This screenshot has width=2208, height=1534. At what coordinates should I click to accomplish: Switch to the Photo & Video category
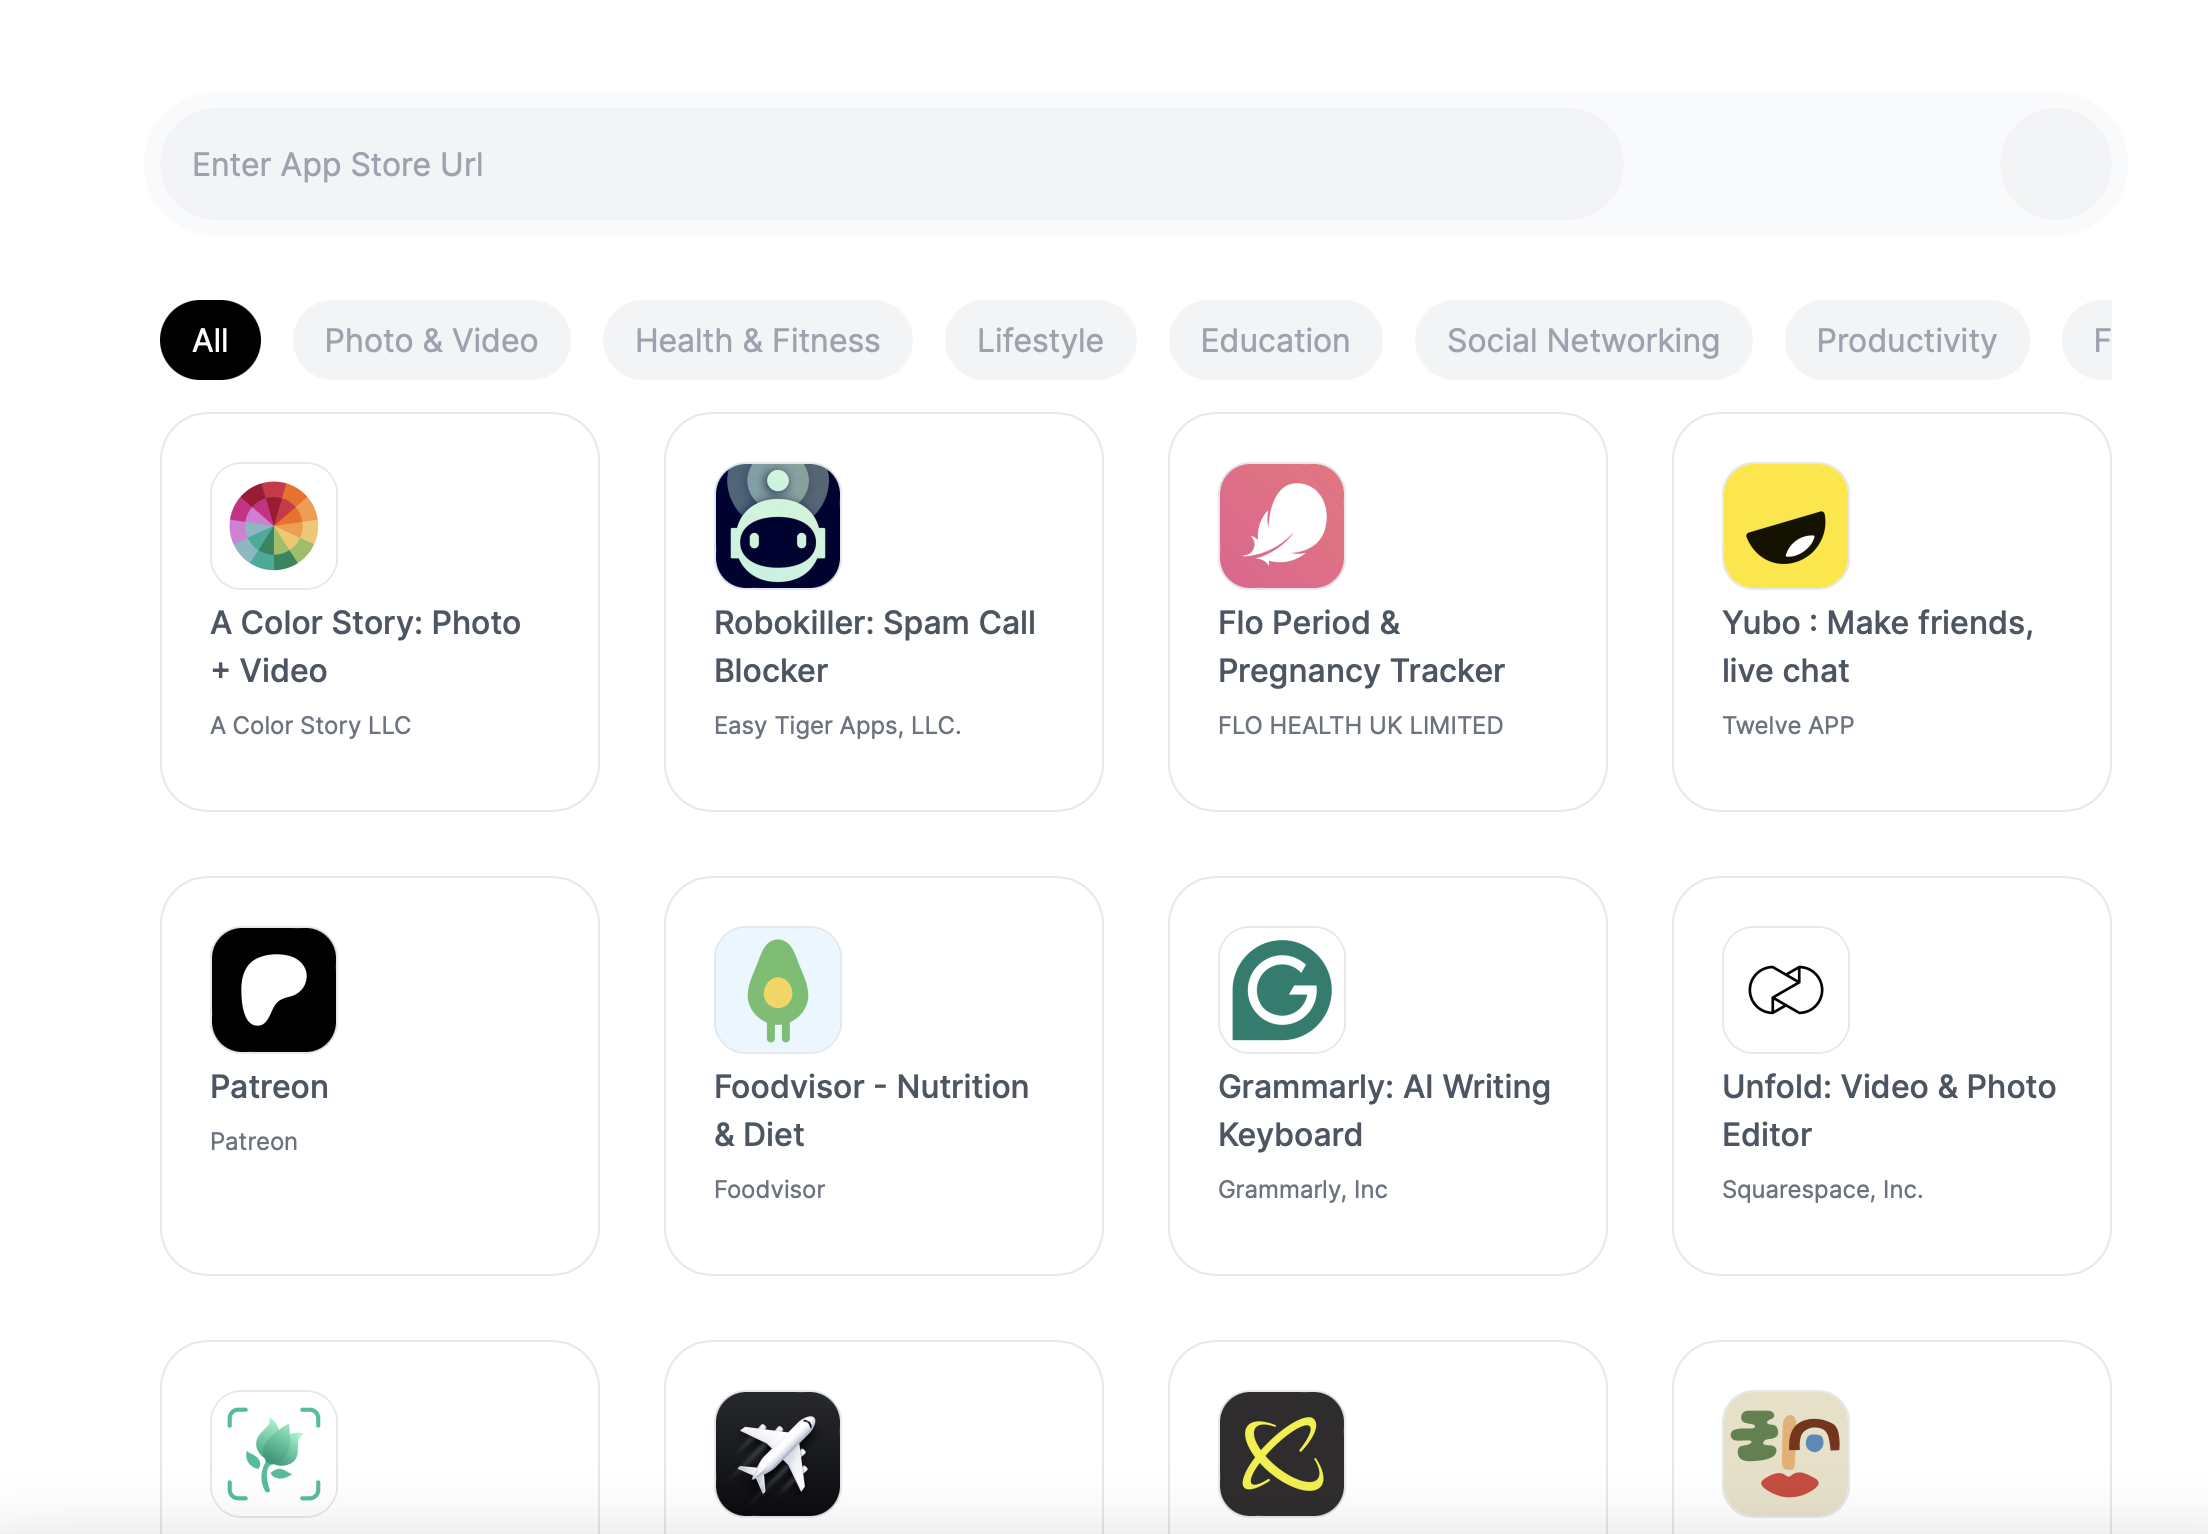pos(431,340)
